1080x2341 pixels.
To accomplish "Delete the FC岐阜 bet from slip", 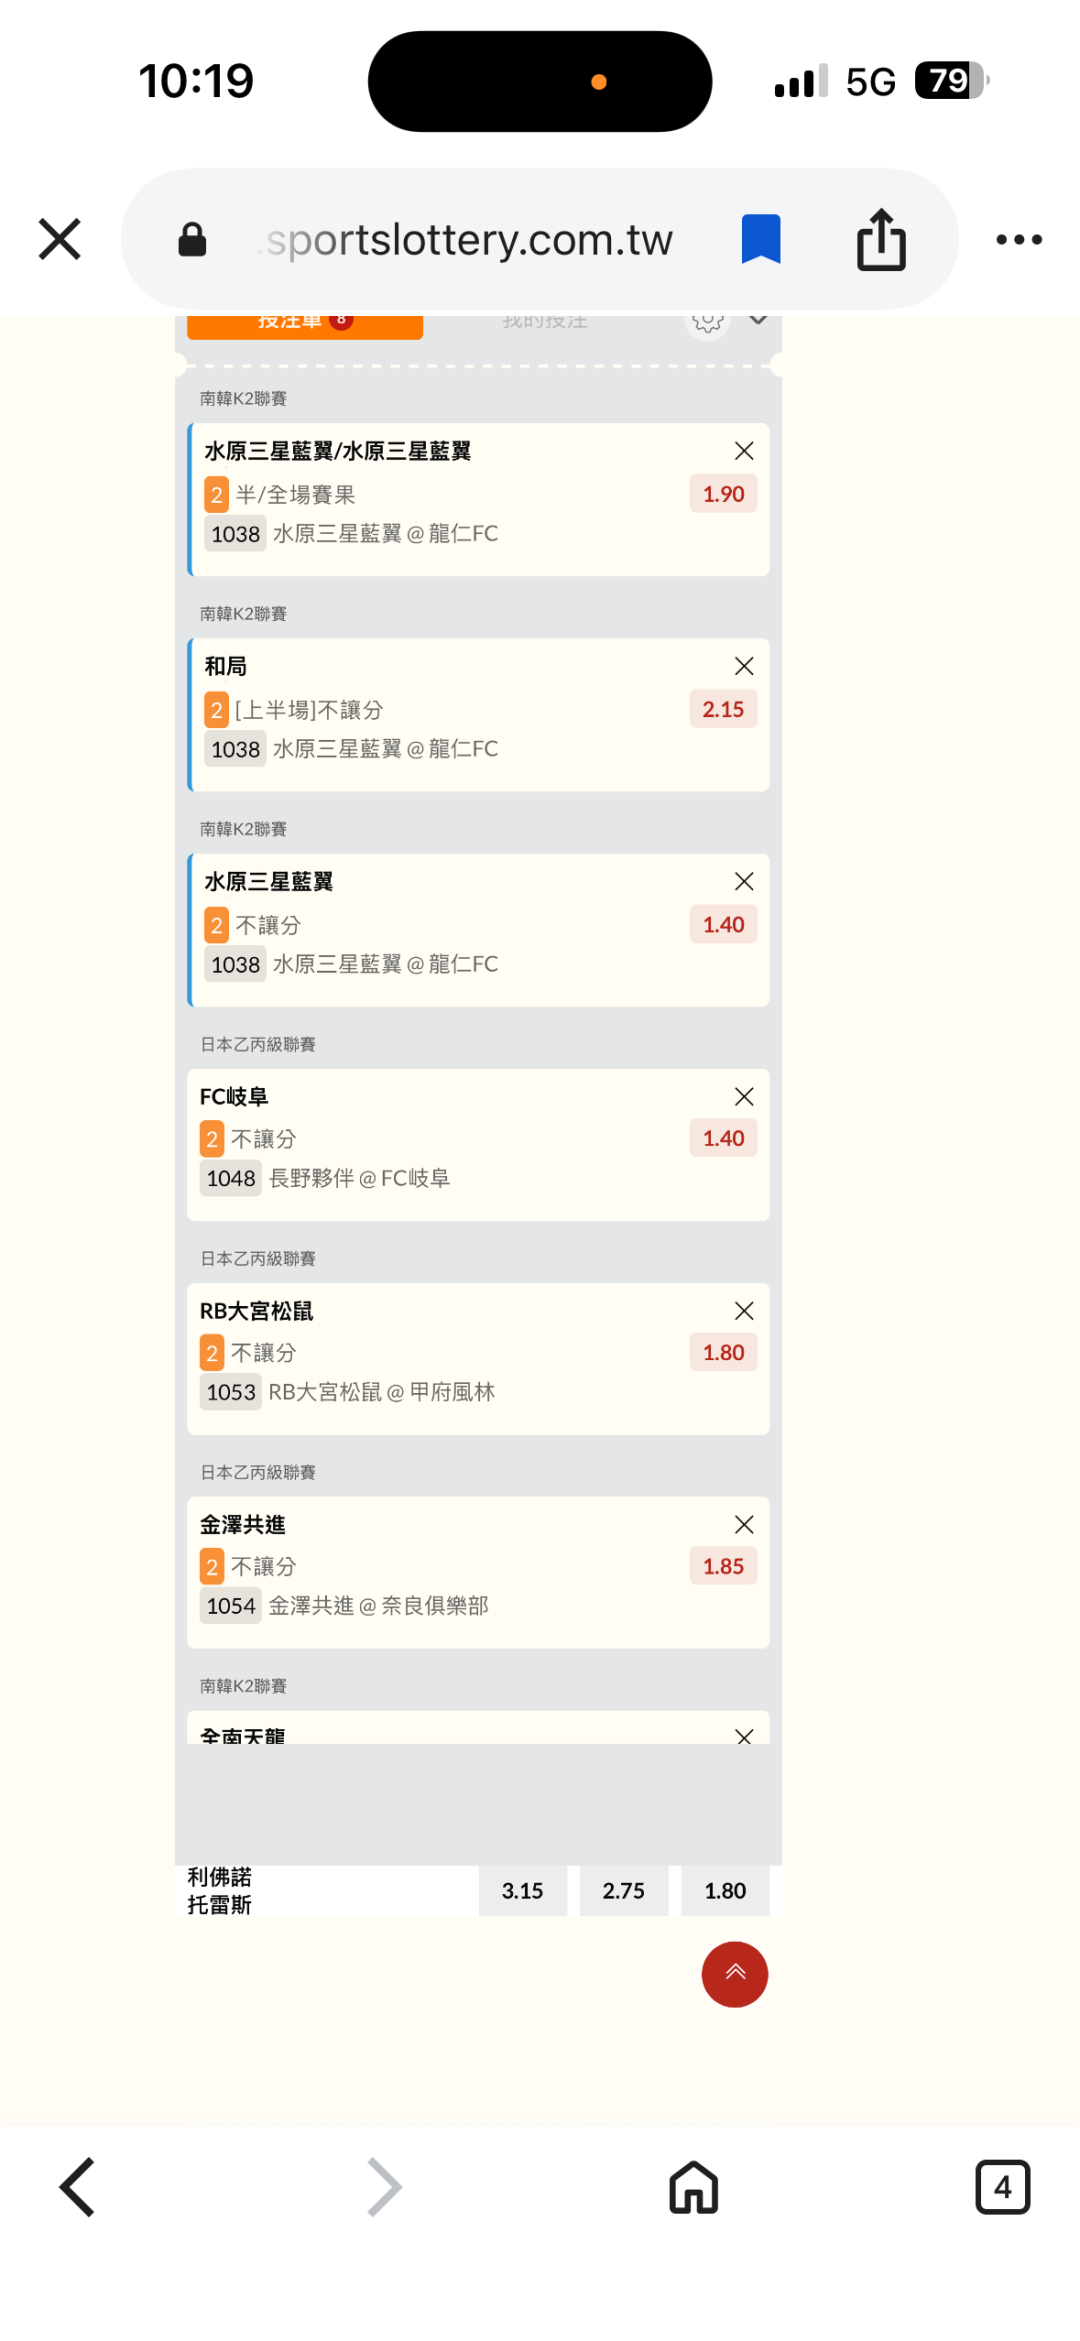I will coord(744,1097).
